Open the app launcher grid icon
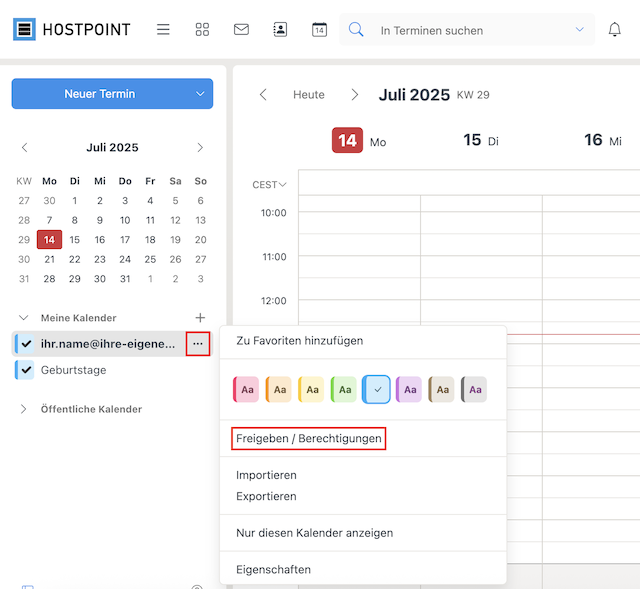Viewport: 640px width, 589px height. 202,29
